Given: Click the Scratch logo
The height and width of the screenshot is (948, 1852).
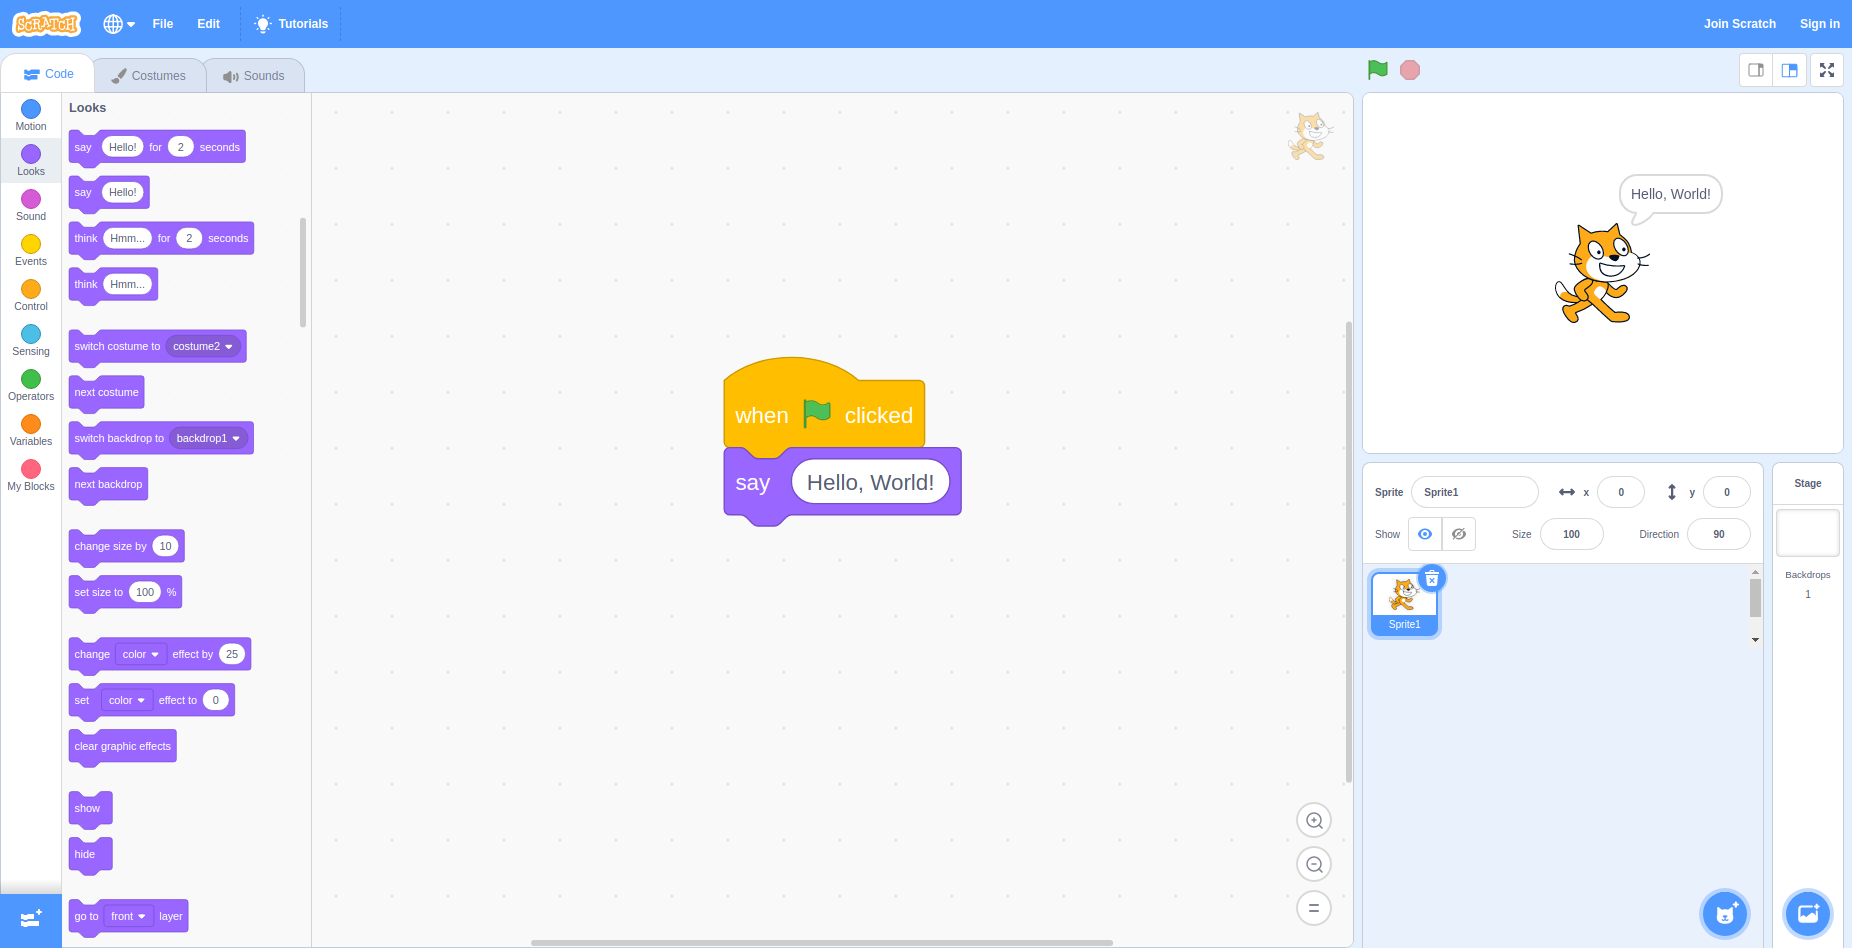Looking at the screenshot, I should [47, 23].
